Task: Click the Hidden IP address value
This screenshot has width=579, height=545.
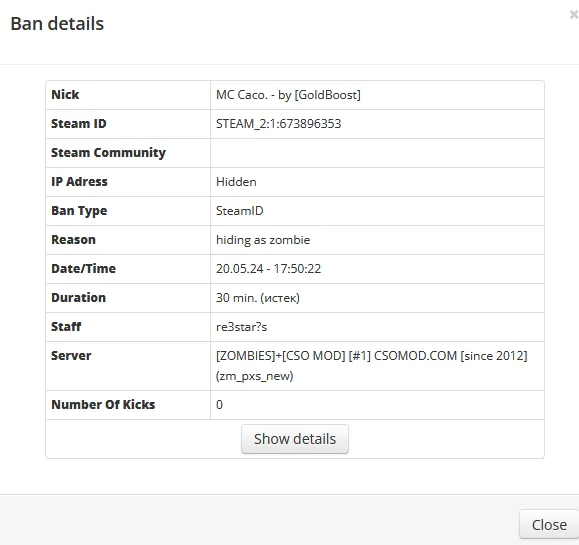Action: coord(236,182)
